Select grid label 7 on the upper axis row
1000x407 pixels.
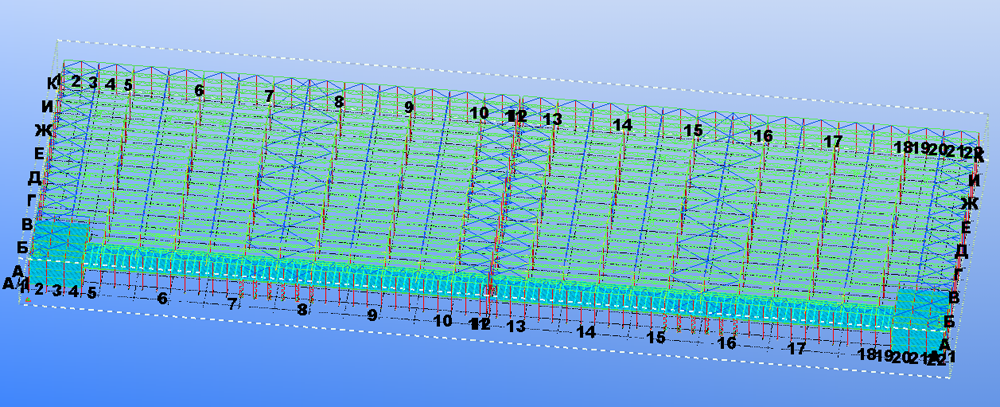click(269, 96)
